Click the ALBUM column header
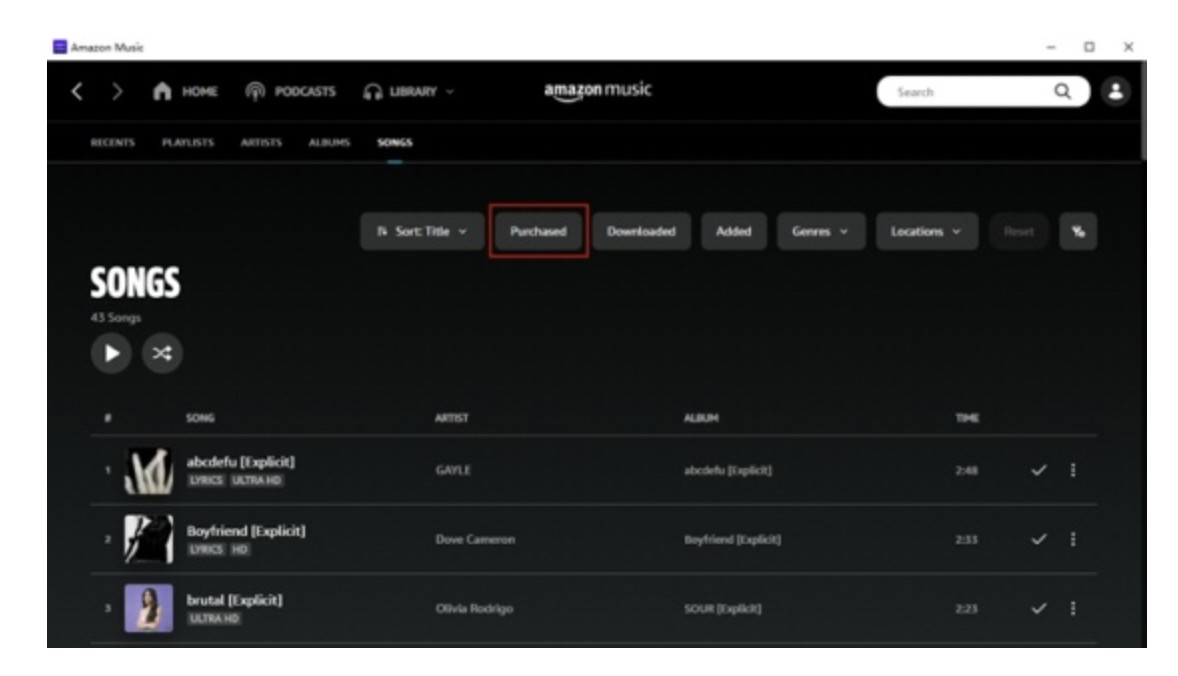The image size is (1178, 676). pos(701,418)
